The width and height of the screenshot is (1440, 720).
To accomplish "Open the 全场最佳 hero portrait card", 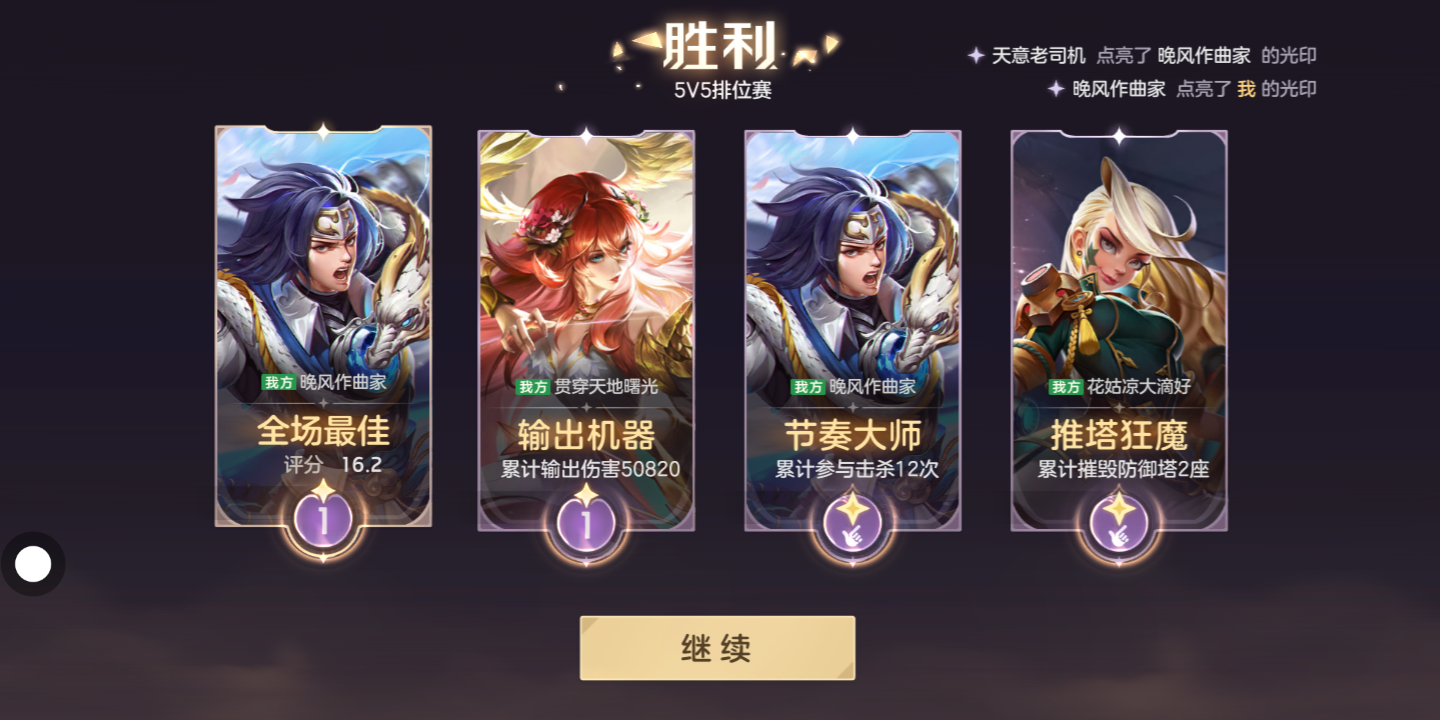I will [323, 325].
